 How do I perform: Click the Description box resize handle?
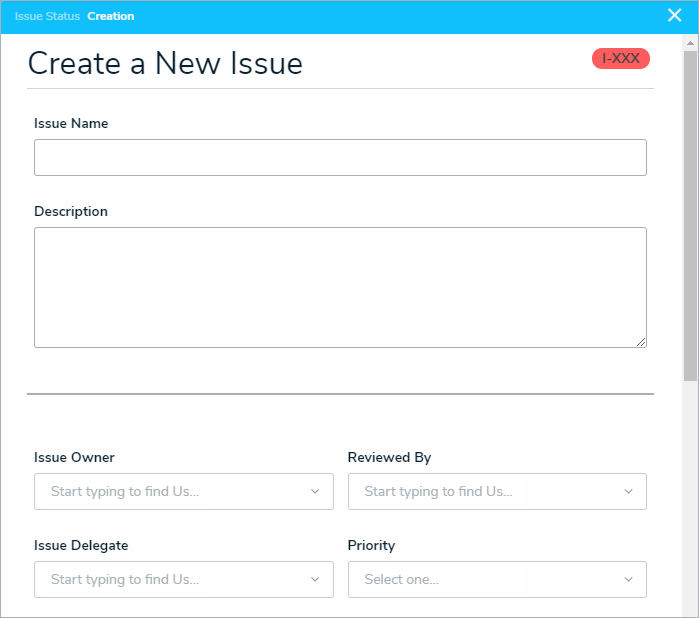(x=641, y=342)
